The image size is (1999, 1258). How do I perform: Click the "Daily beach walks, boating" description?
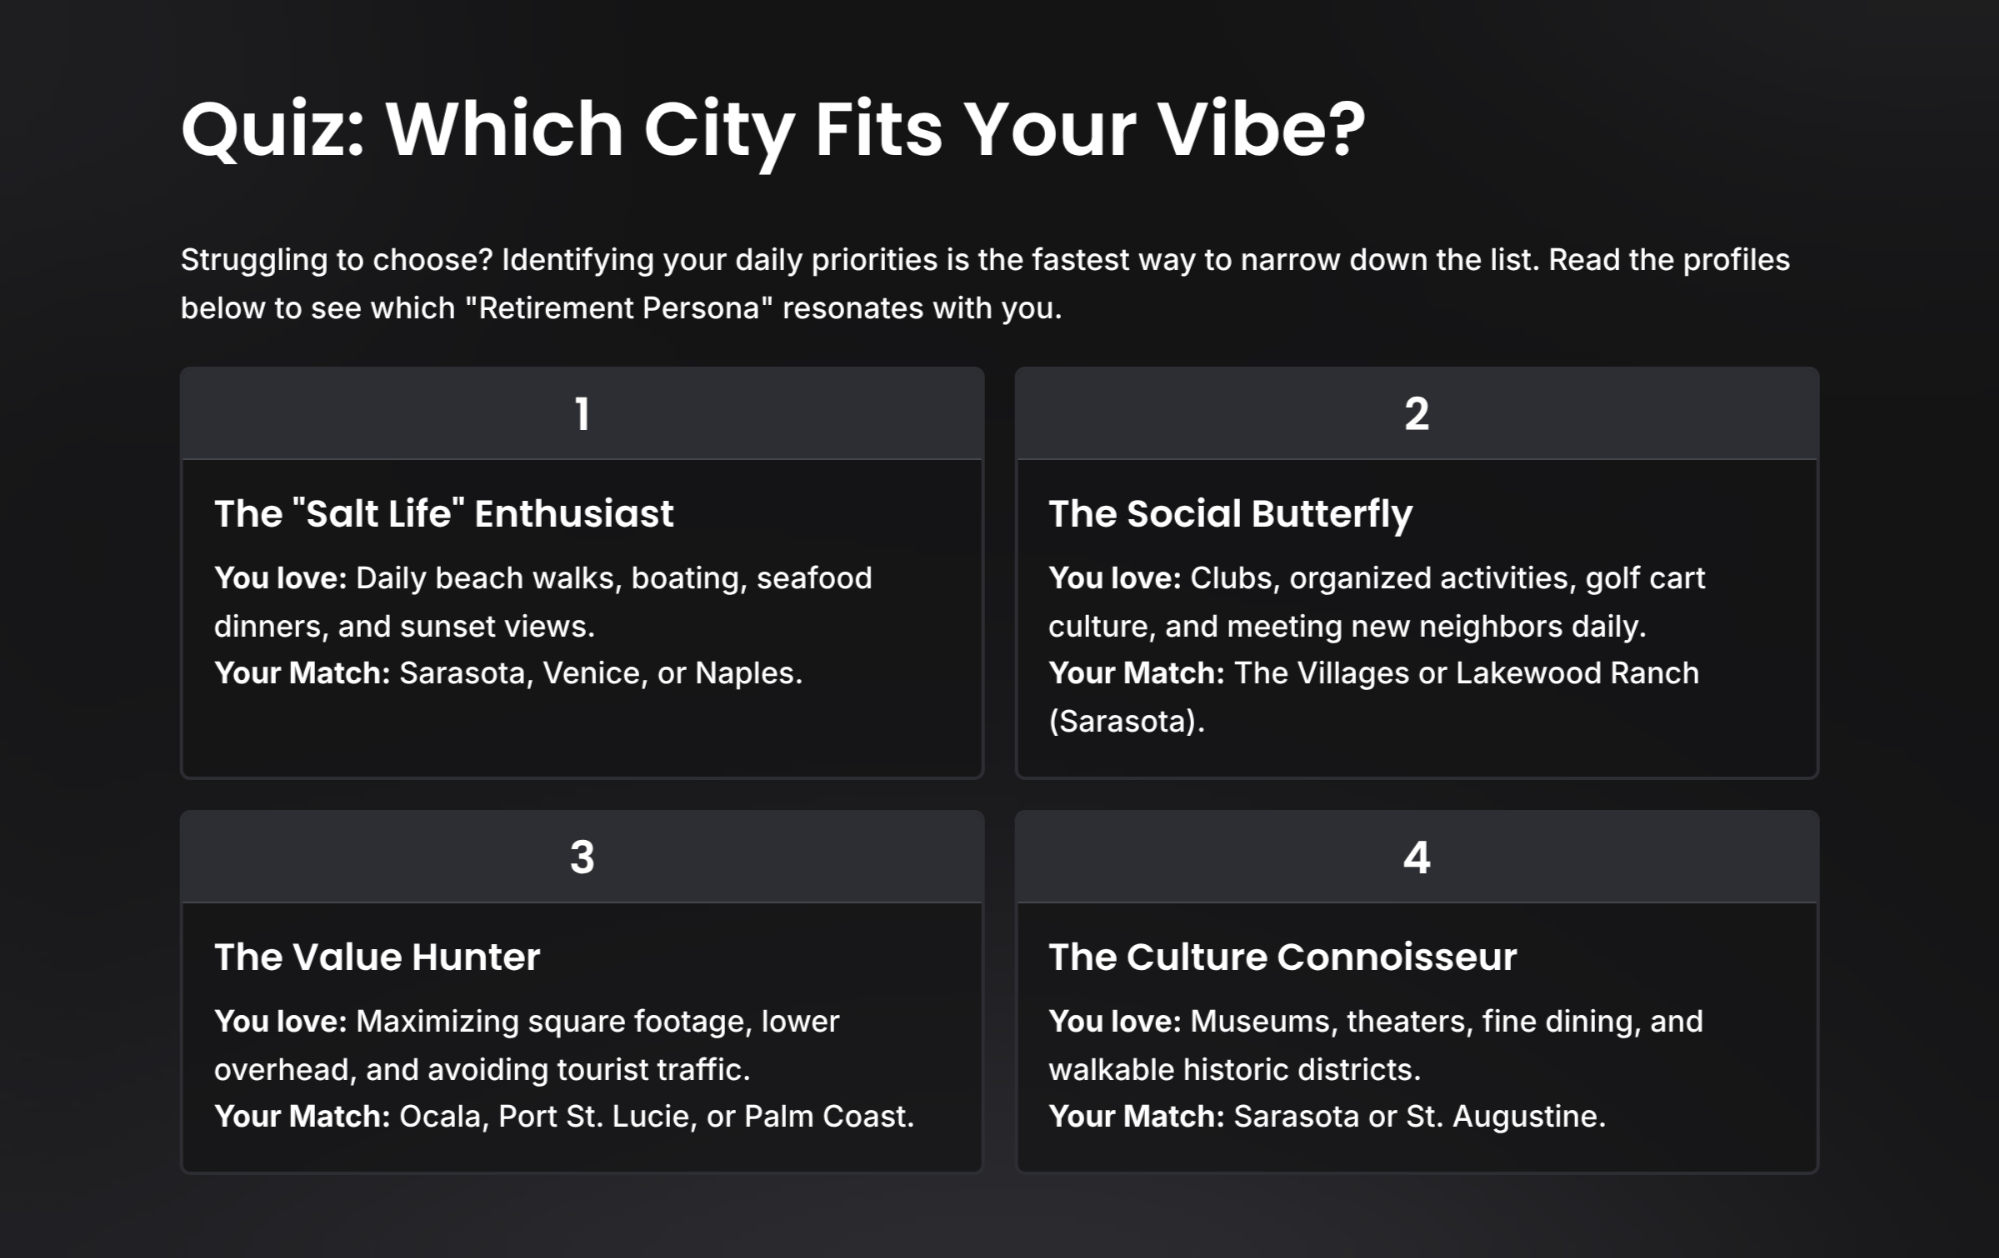coord(613,579)
